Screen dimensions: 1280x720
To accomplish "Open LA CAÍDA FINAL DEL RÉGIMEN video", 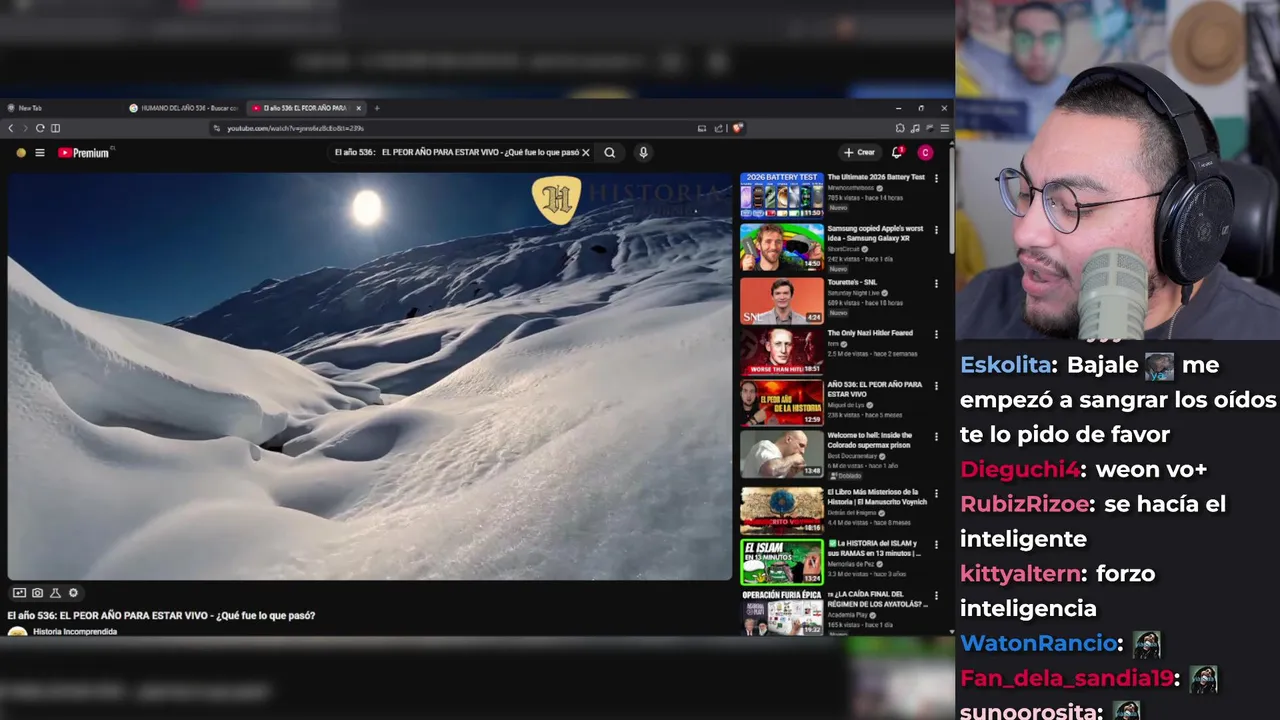I will [782, 612].
